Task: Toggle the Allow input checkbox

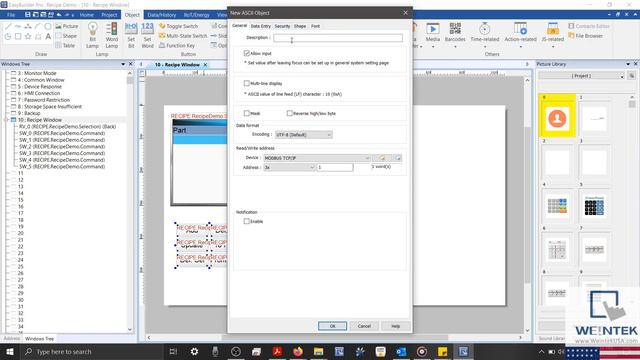Action: point(247,53)
